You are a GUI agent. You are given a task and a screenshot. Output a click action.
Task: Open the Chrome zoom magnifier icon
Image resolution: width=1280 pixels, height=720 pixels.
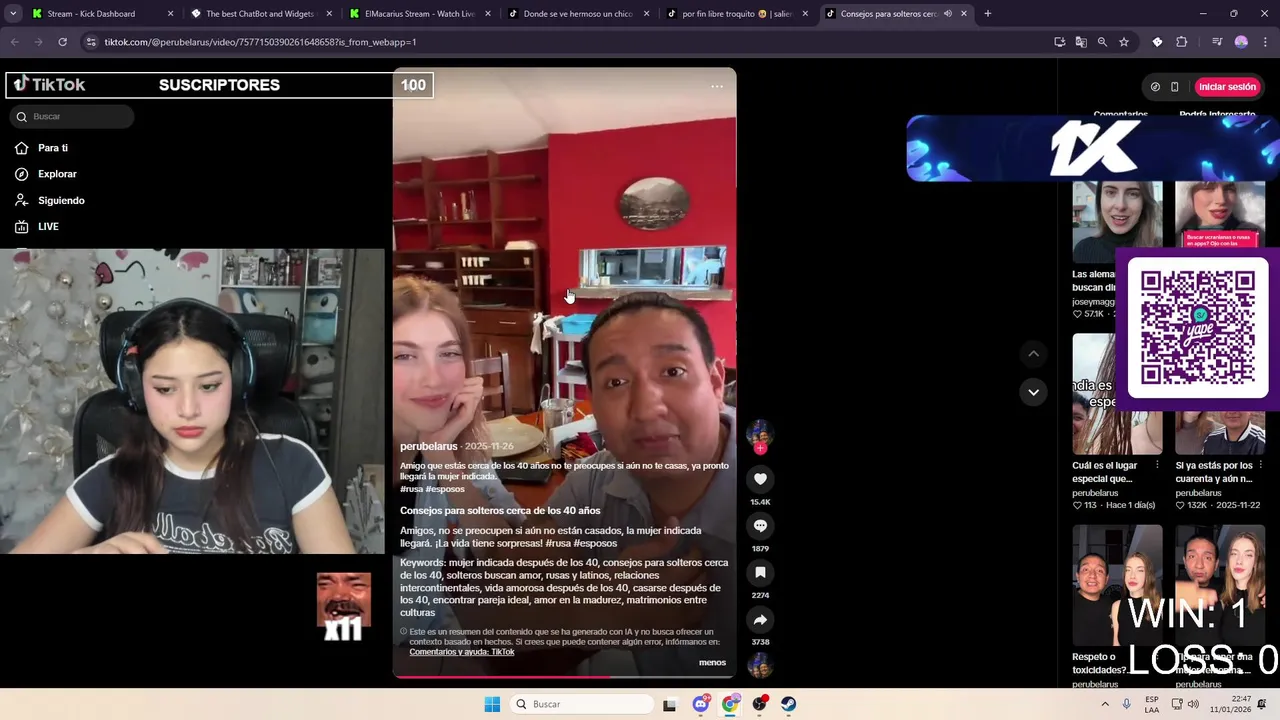(x=1102, y=42)
